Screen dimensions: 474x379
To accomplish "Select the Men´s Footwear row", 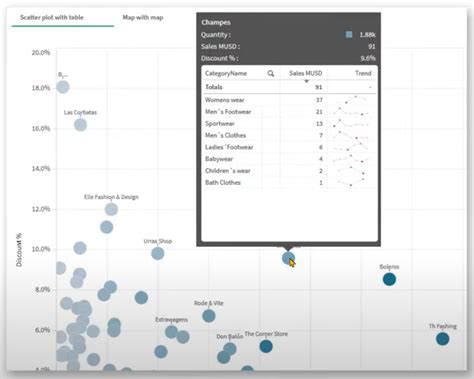I will pyautogui.click(x=289, y=112).
